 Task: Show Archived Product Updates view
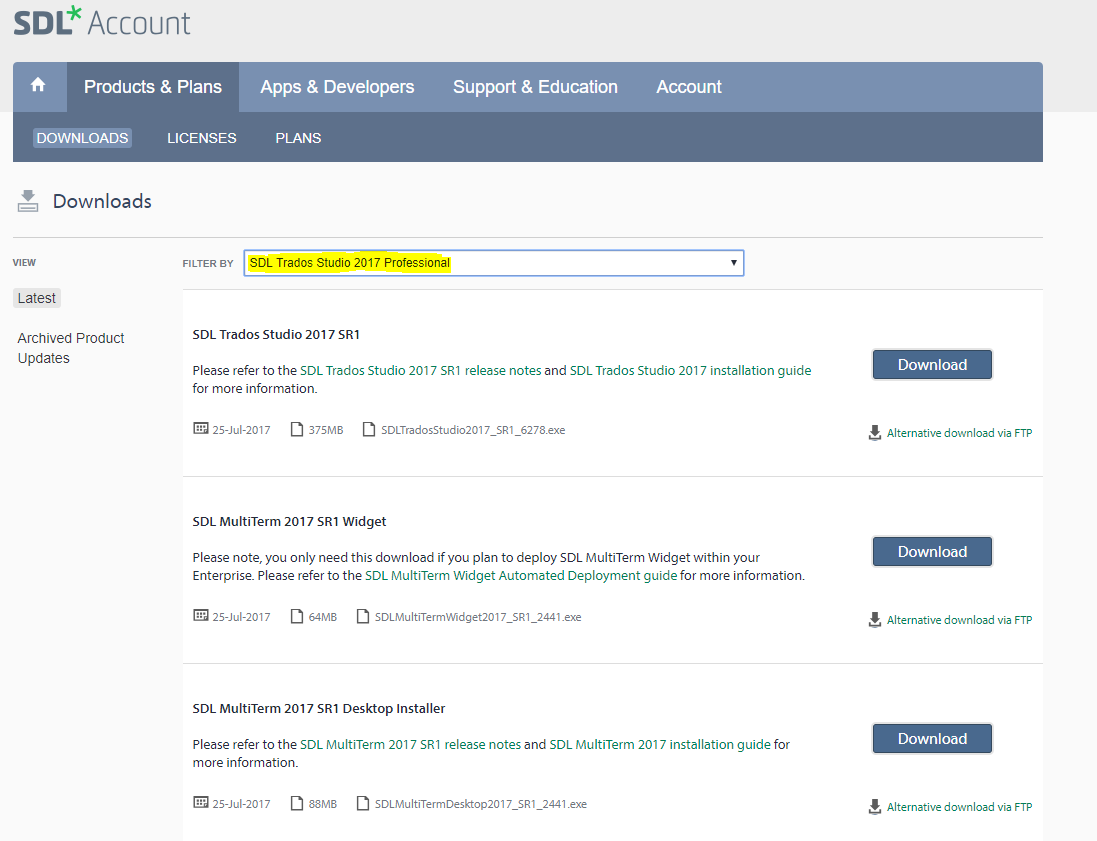click(x=71, y=348)
